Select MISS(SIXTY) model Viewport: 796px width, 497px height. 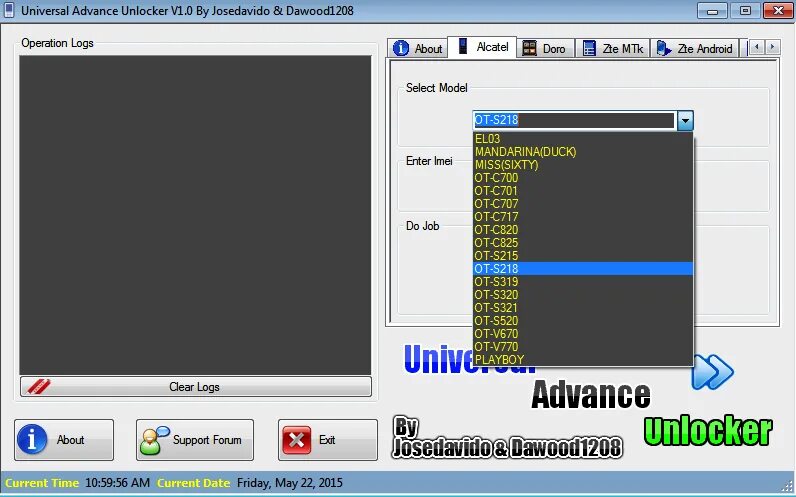pos(583,164)
